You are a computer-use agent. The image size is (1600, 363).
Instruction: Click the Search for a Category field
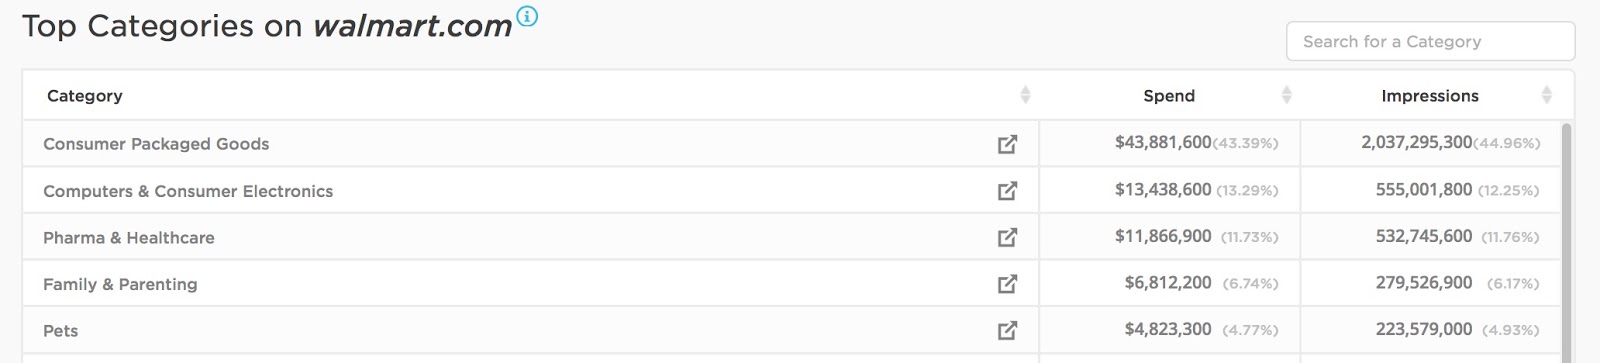click(1430, 41)
